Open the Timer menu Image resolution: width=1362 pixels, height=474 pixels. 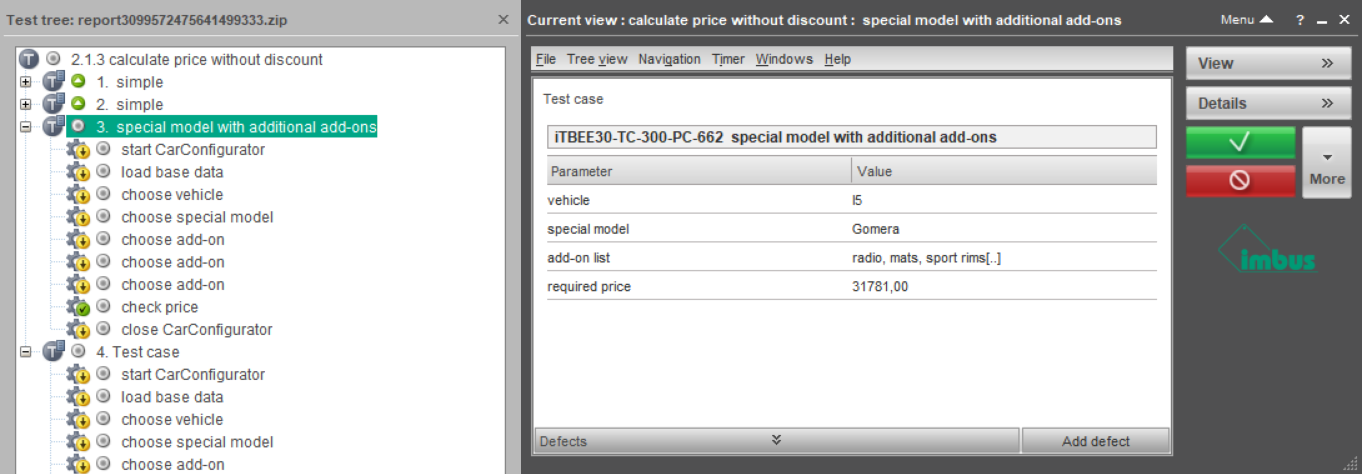(728, 59)
